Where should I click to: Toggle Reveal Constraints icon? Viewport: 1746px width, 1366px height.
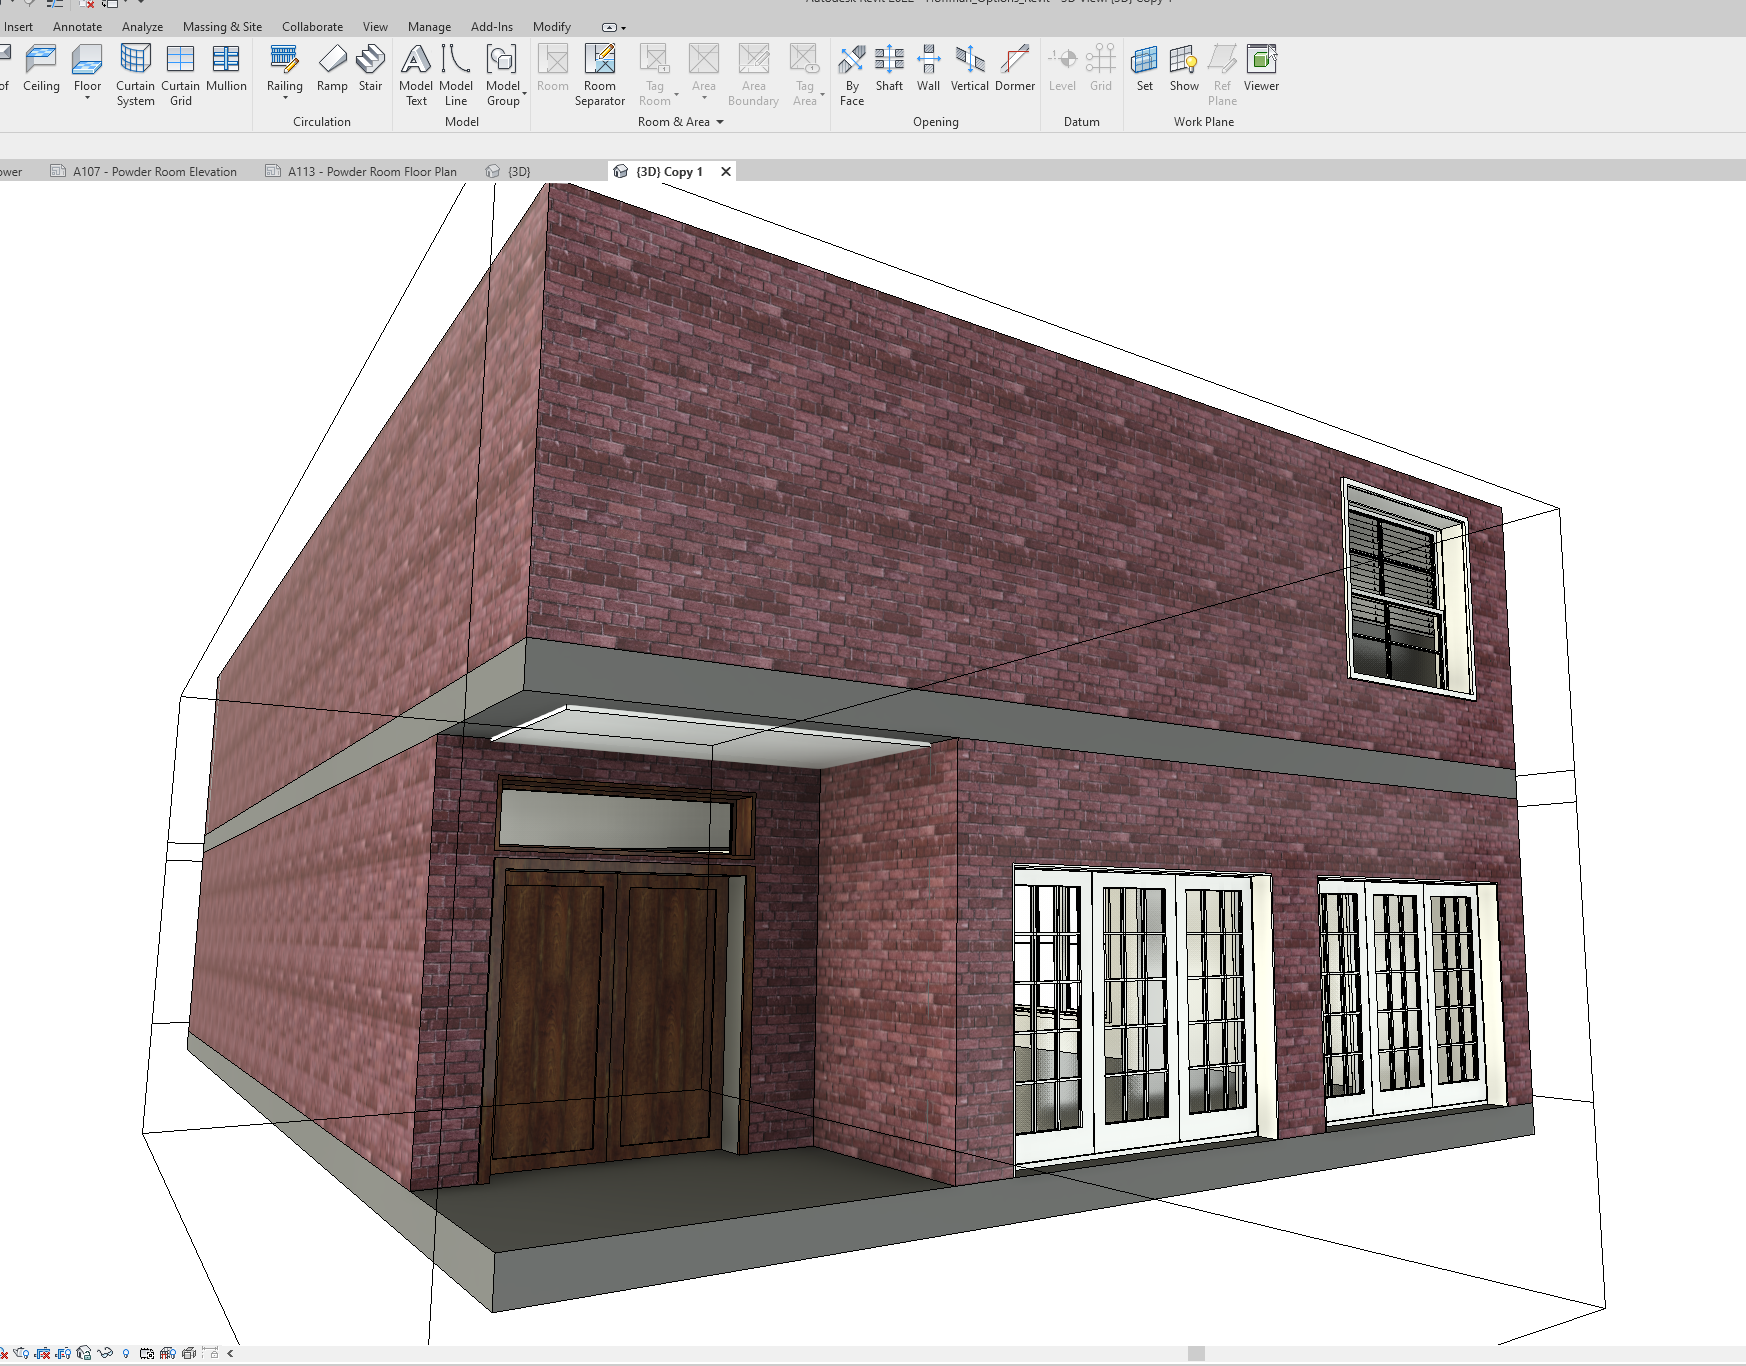[x=210, y=1353]
